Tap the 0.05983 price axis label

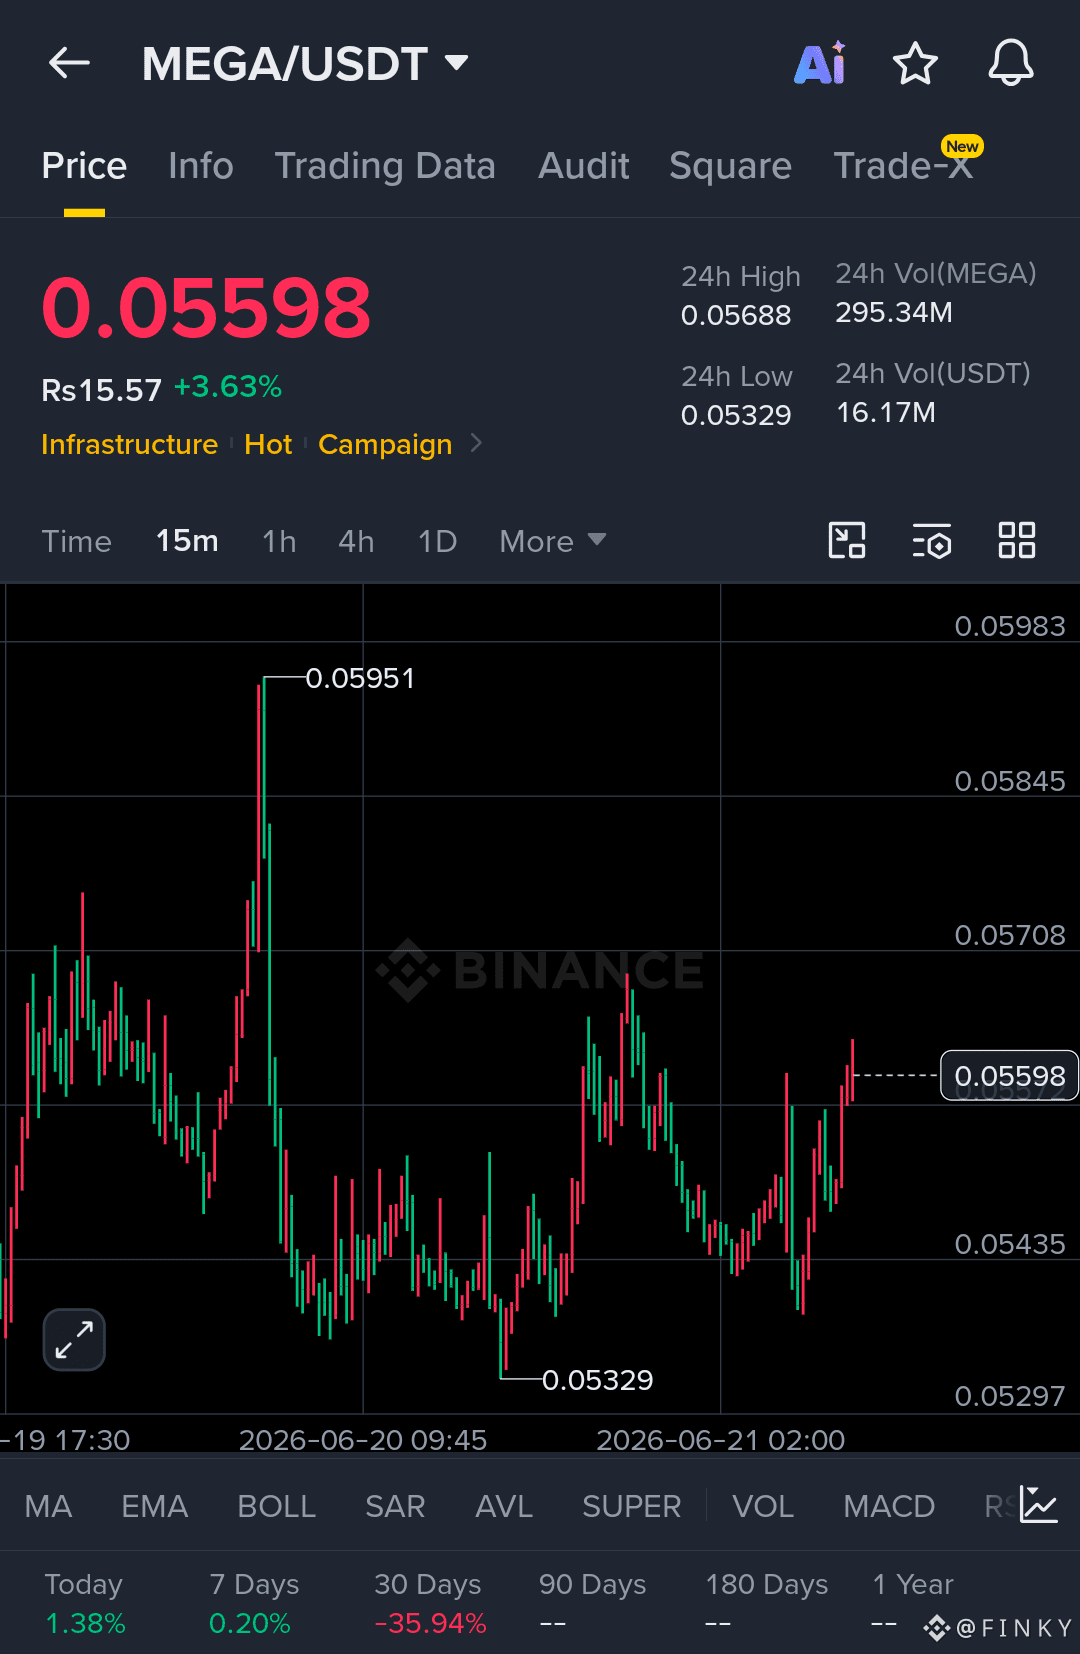(x=1010, y=626)
